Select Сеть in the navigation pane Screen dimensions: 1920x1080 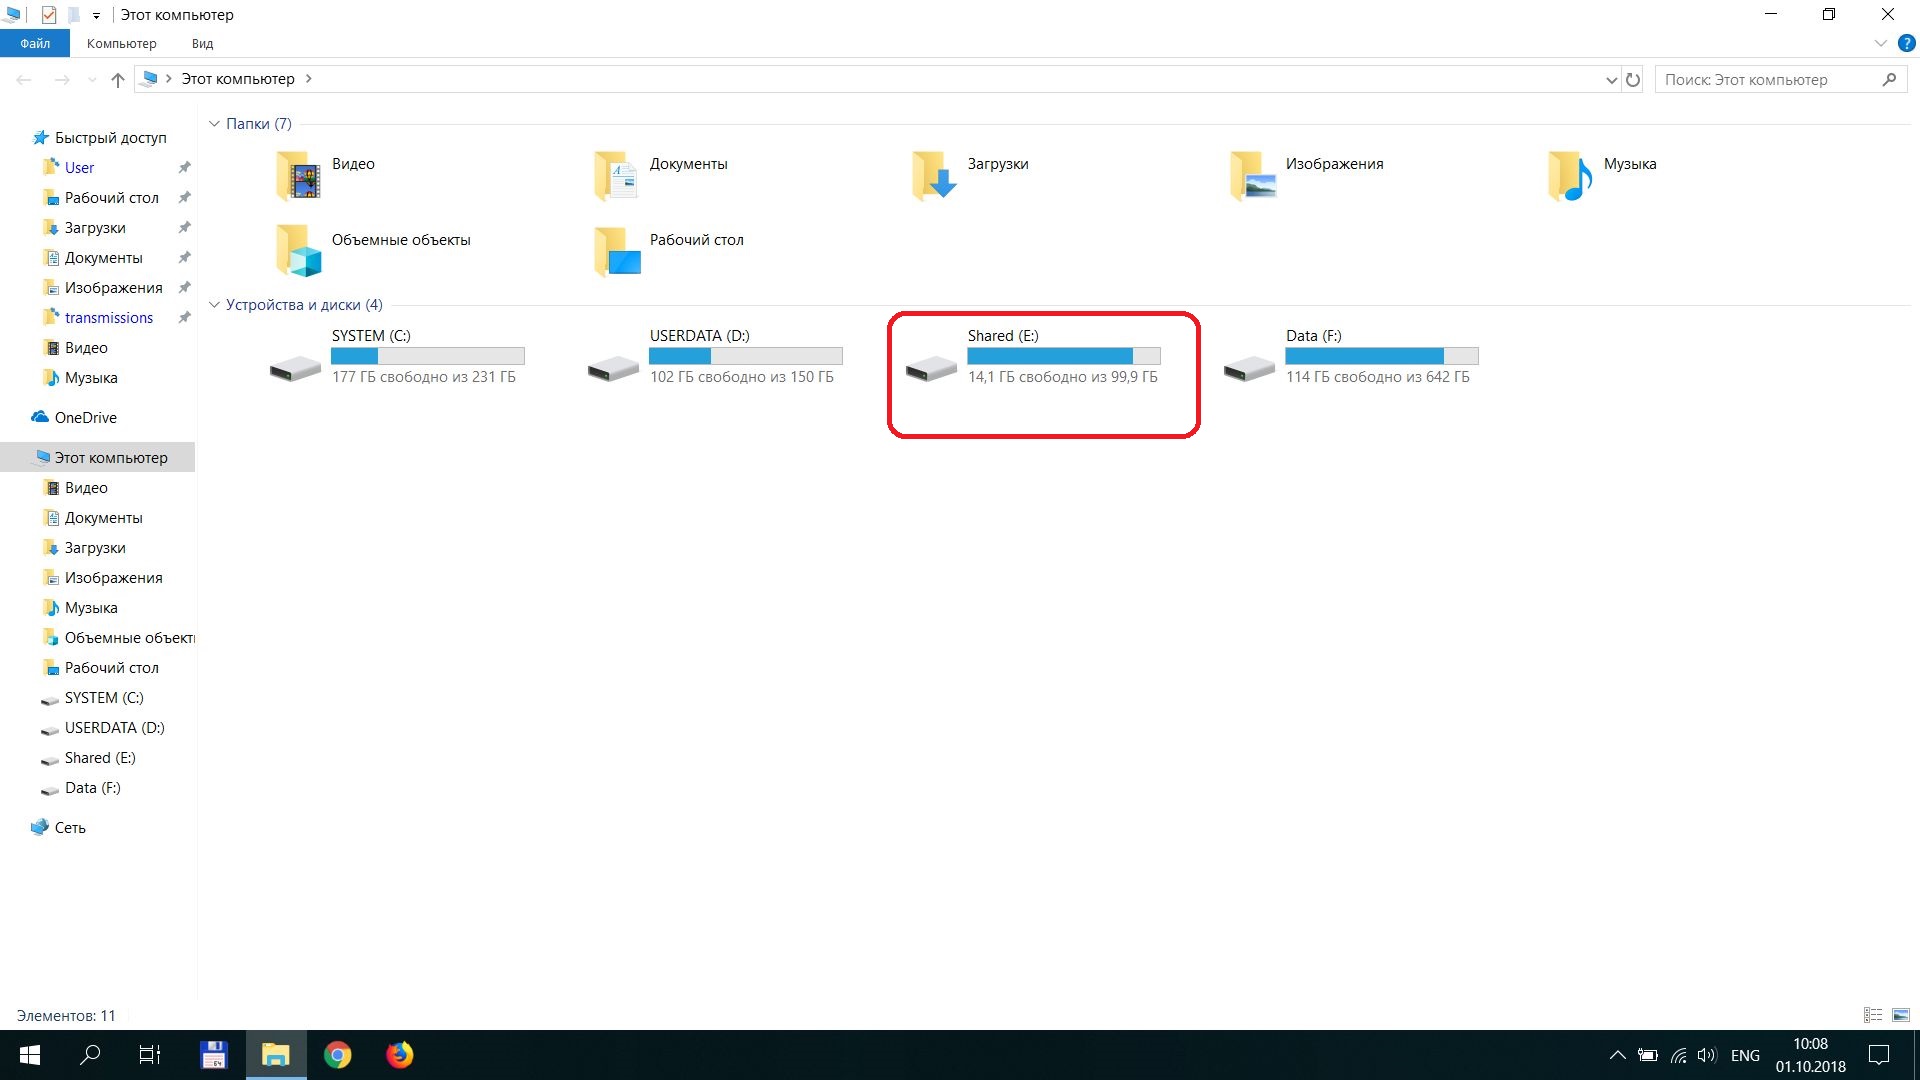click(x=70, y=828)
